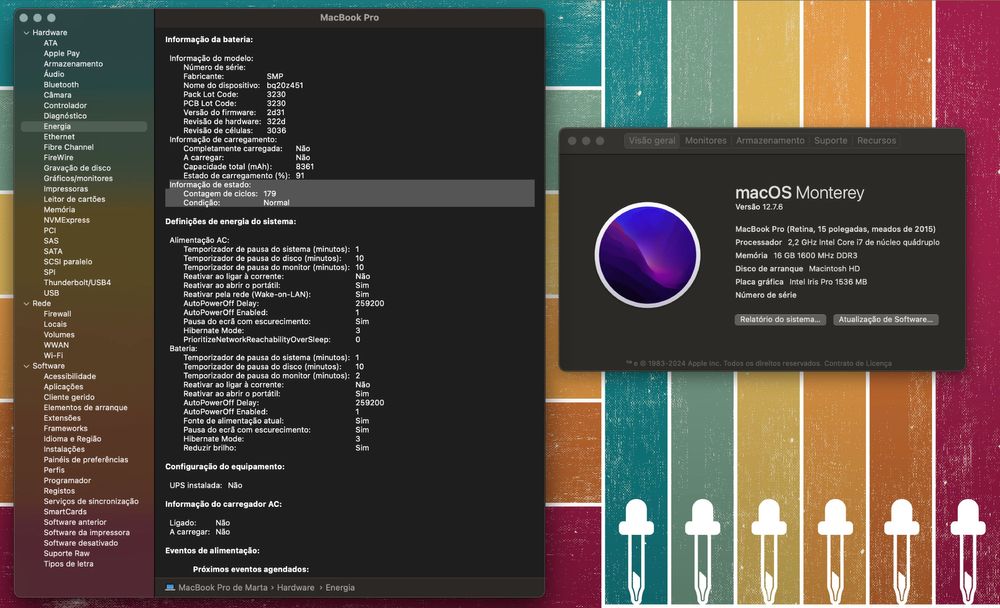Viewport: 1000px width, 608px height.
Task: Click 'Placa gráfica Intel Iris Pro' line
Action: (800, 282)
